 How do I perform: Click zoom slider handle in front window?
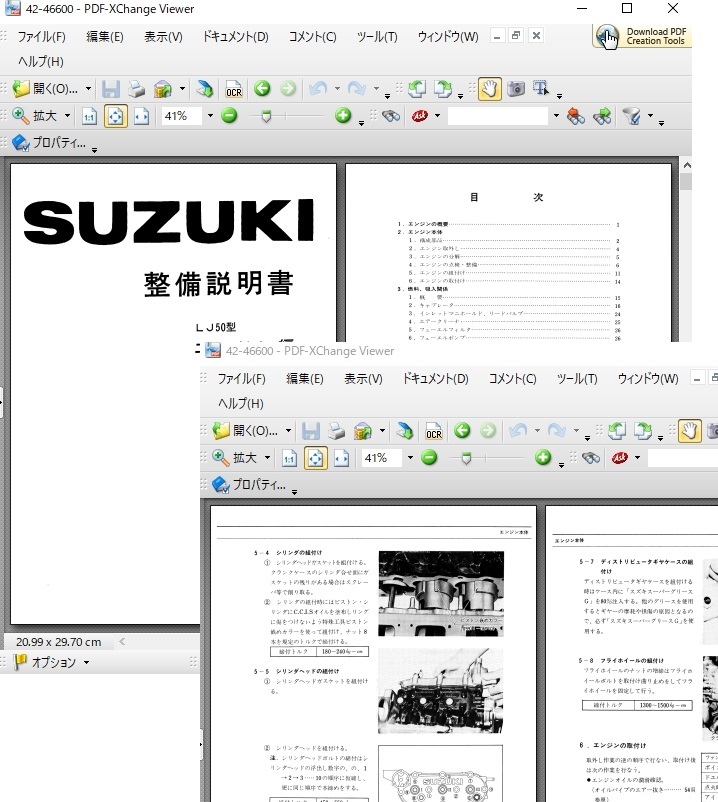[466, 459]
